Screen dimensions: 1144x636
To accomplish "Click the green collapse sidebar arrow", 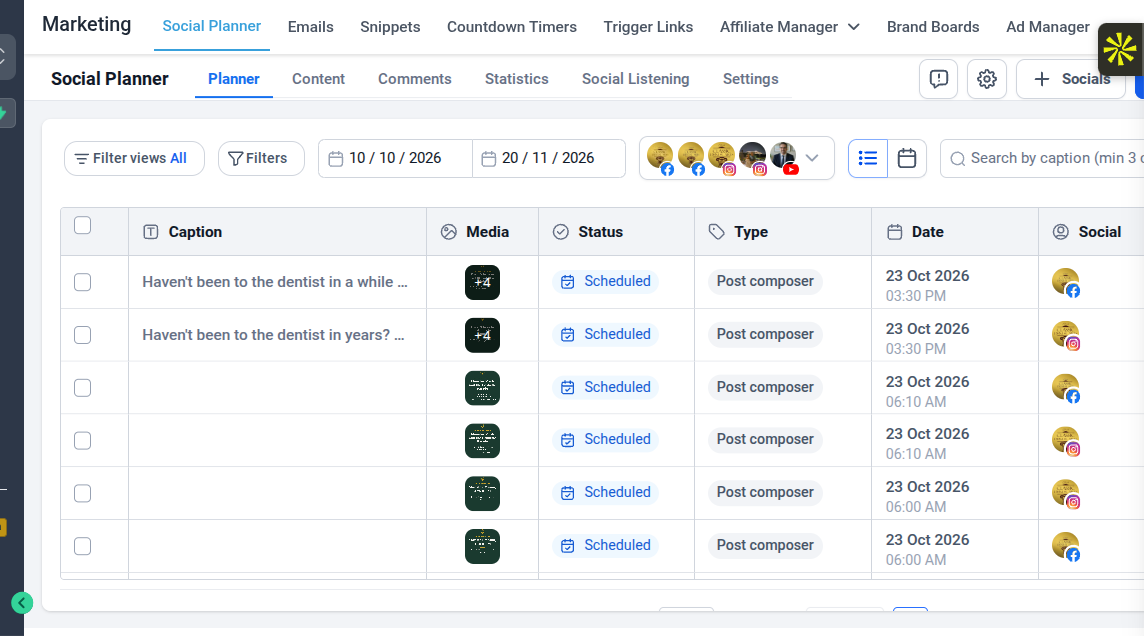I will [x=22, y=603].
